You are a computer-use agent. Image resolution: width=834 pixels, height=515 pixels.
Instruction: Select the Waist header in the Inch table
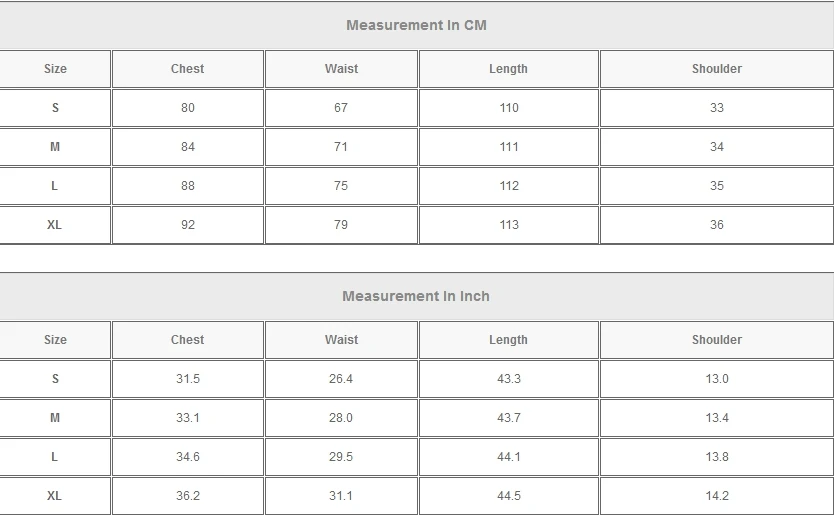point(341,340)
